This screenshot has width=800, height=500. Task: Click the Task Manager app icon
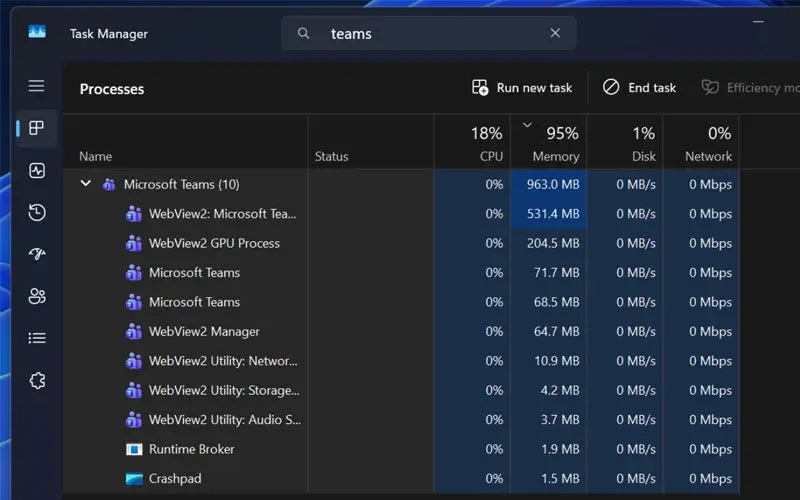[x=37, y=32]
